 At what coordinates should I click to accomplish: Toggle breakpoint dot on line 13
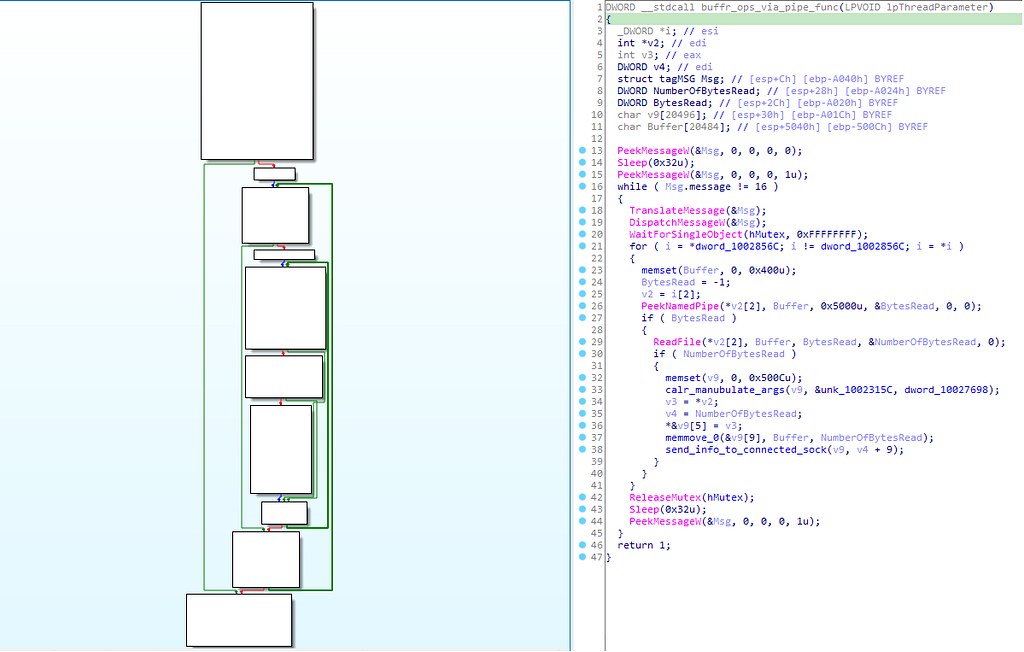583,150
